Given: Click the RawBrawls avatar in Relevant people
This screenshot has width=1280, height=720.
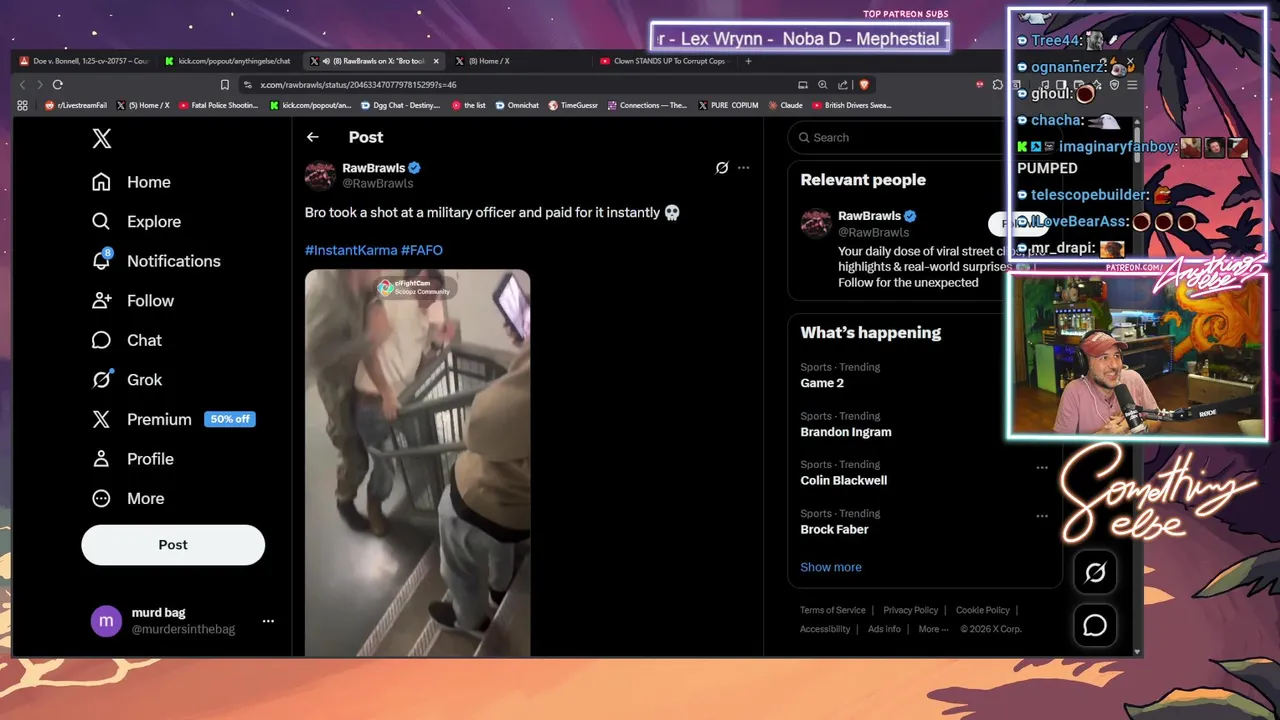Looking at the screenshot, I should (816, 223).
